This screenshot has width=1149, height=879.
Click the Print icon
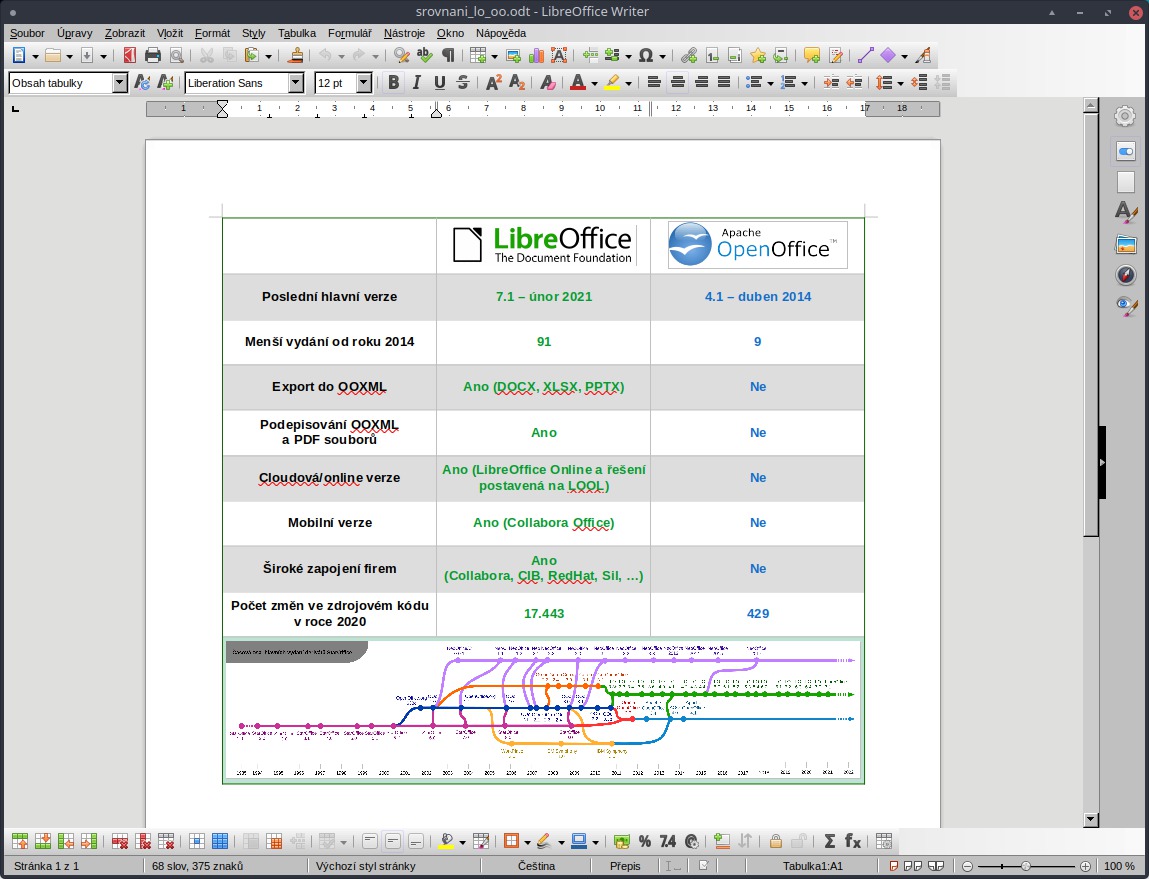coord(152,55)
